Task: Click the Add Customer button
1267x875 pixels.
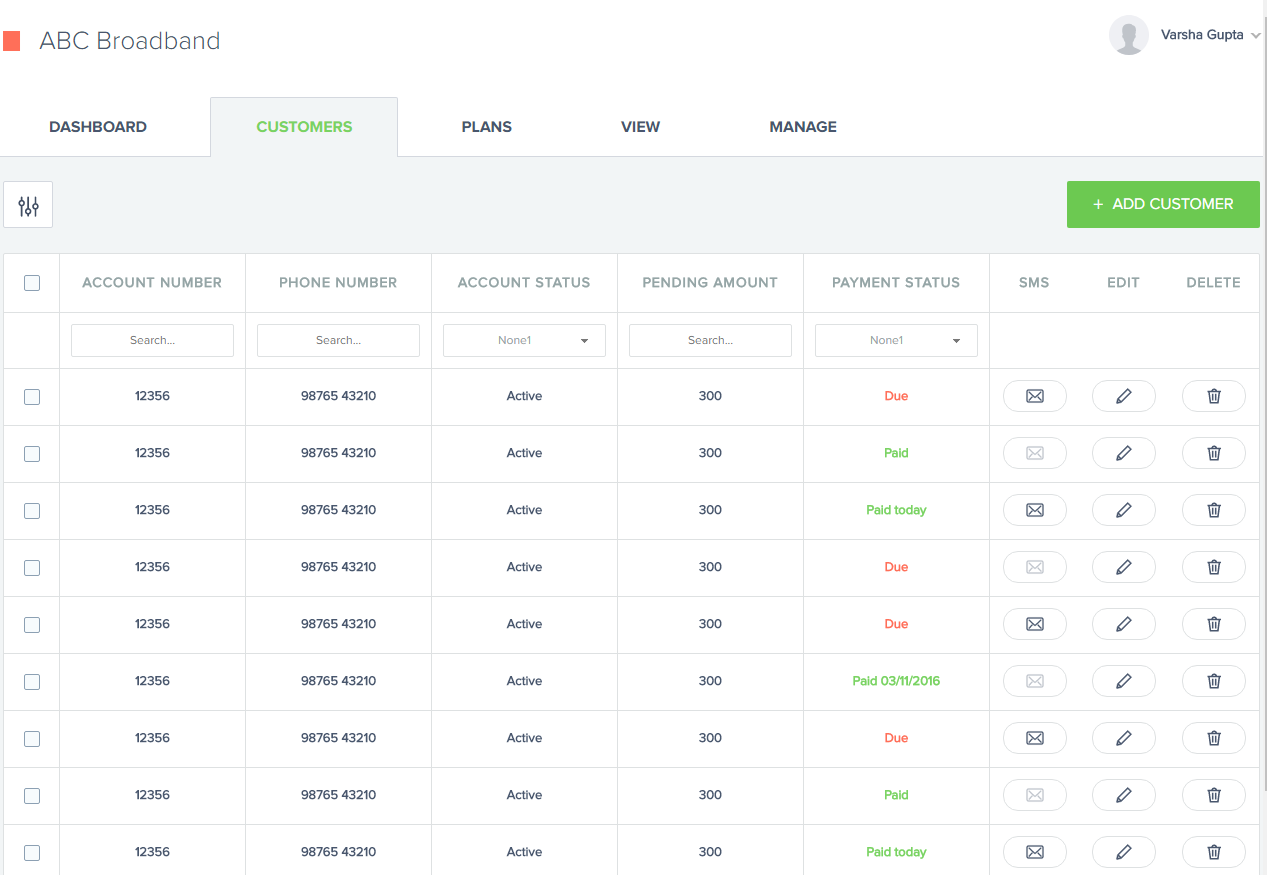Action: (x=1162, y=204)
